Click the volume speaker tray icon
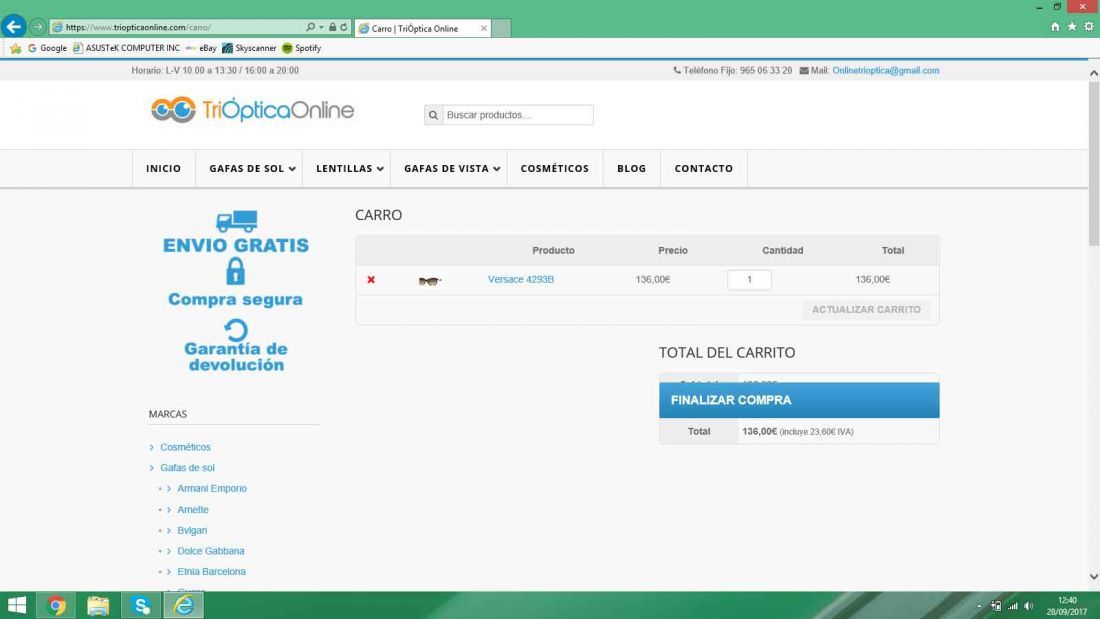This screenshot has height=619, width=1100. pyautogui.click(x=1029, y=606)
